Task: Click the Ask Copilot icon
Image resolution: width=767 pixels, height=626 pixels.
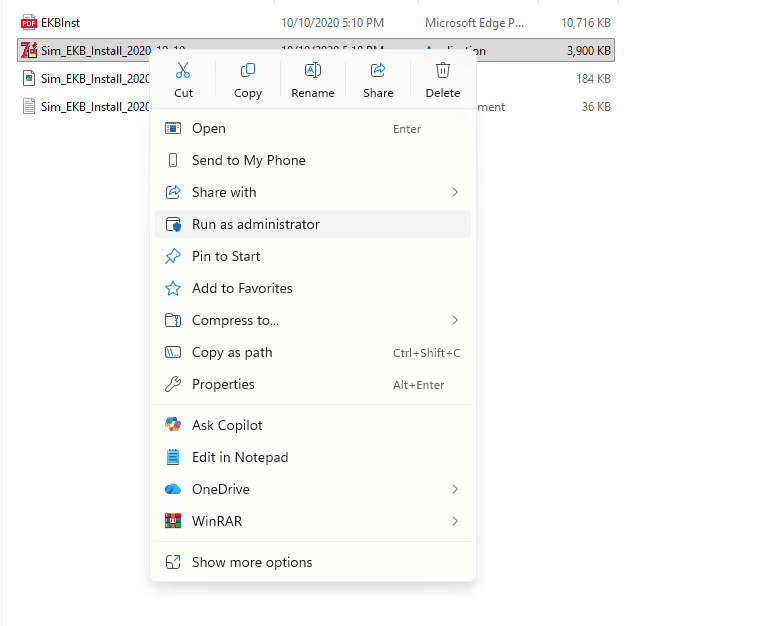Action: click(x=173, y=425)
